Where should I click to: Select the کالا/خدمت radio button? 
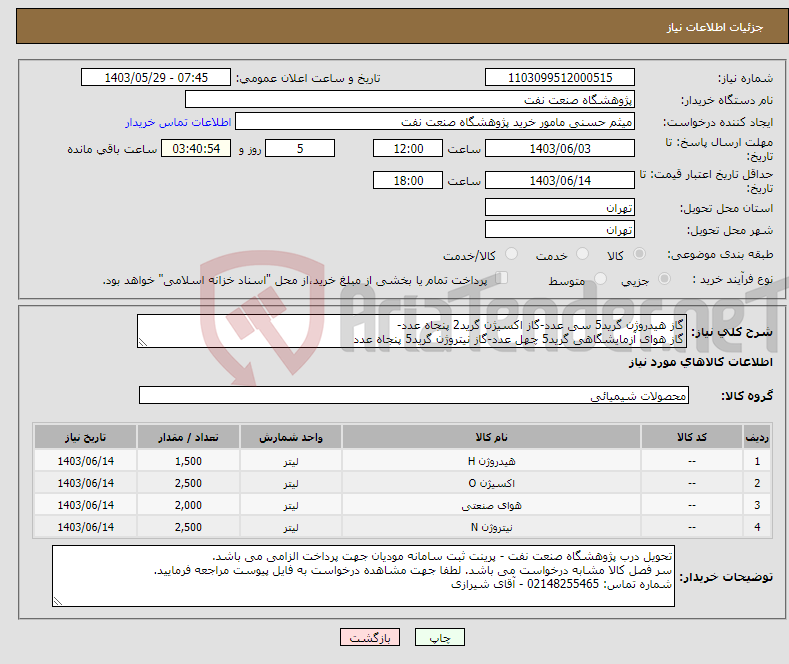tap(511, 254)
